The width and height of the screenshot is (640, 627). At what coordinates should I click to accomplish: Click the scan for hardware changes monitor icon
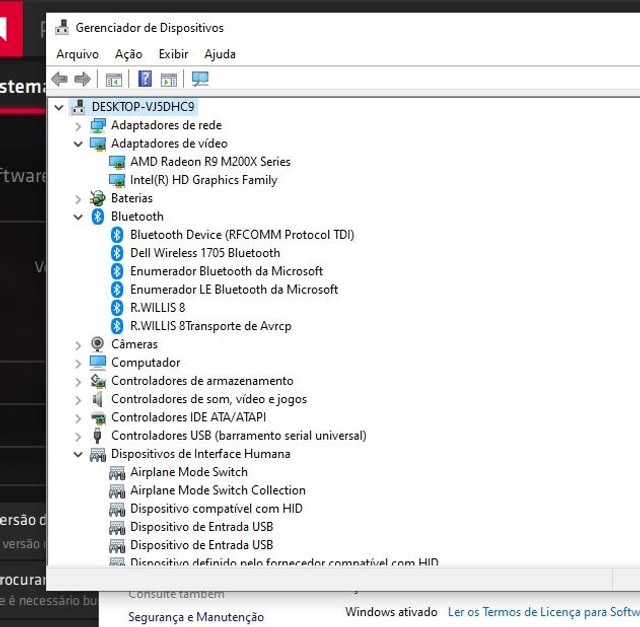point(200,79)
